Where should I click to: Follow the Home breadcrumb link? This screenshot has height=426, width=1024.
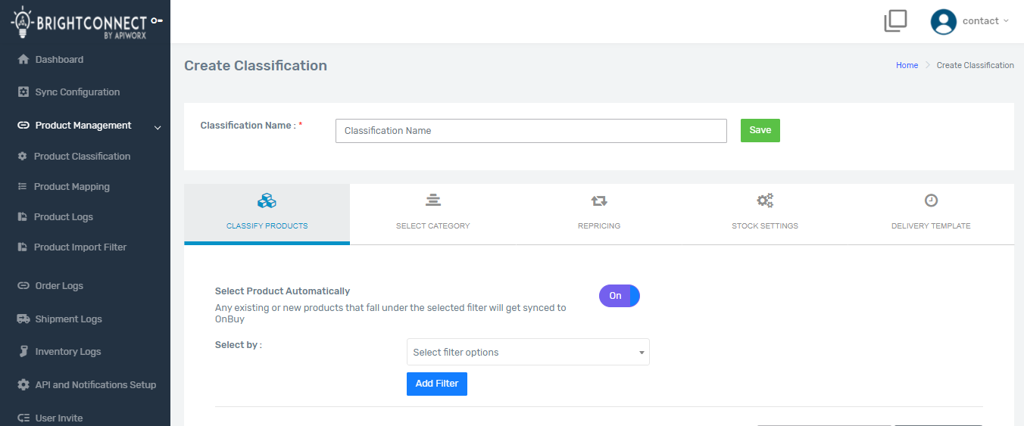[907, 65]
